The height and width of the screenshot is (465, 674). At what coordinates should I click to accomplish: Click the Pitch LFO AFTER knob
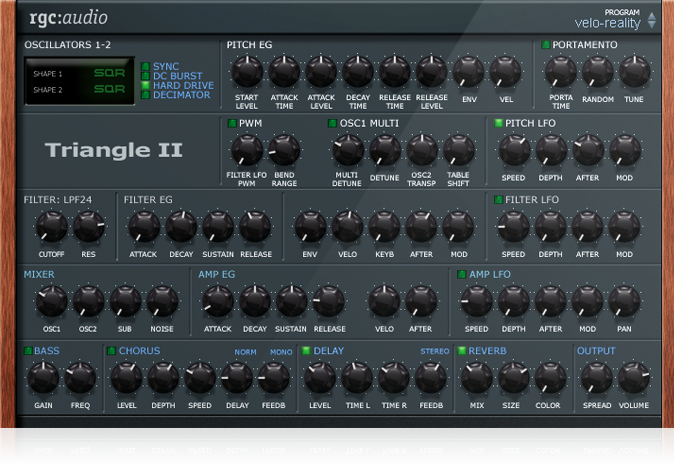[588, 150]
